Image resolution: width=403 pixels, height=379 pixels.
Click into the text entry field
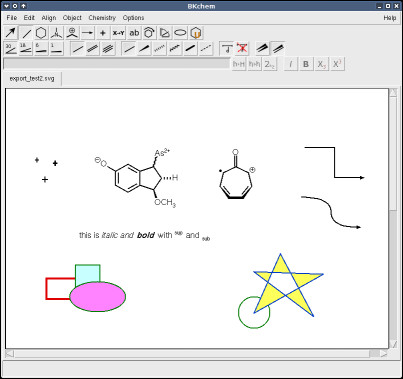tap(117, 63)
